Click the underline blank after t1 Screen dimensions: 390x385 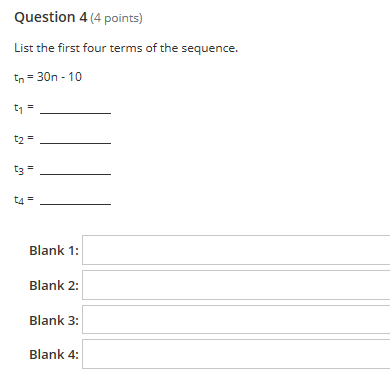(75, 113)
